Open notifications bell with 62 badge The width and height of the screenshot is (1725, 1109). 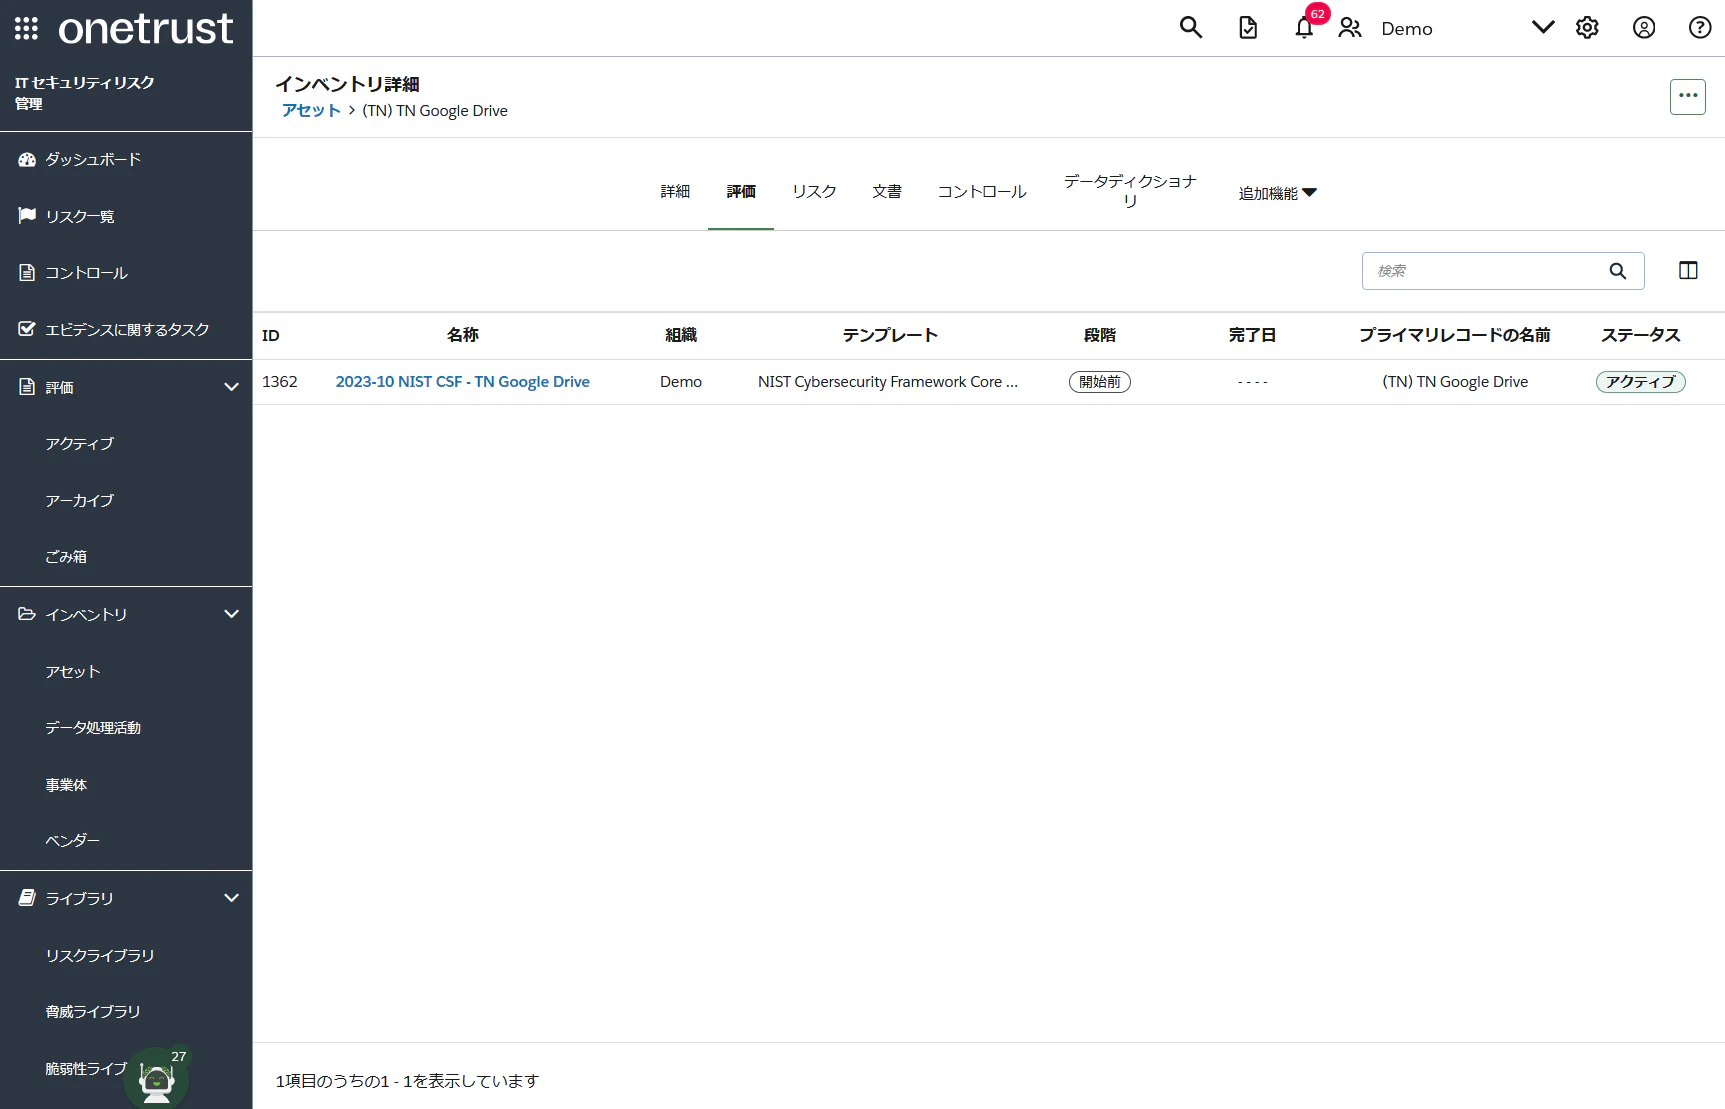point(1304,28)
